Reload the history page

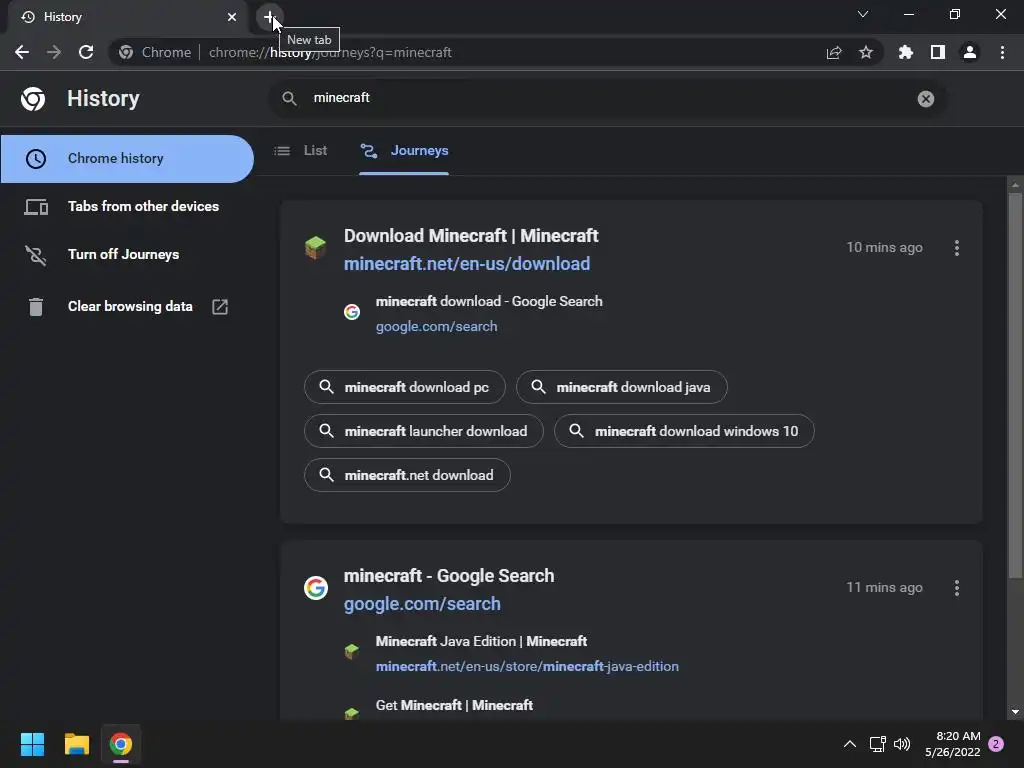pos(86,52)
